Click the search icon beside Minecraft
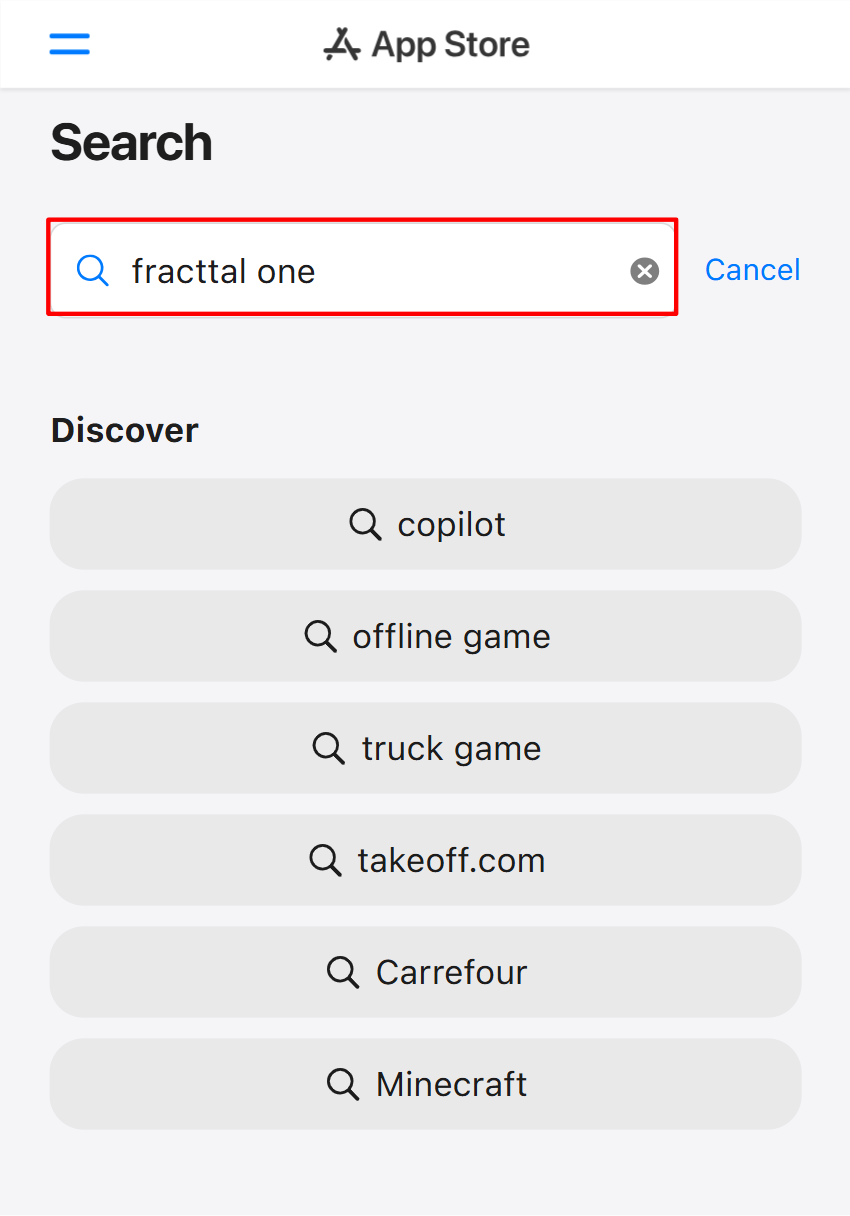The width and height of the screenshot is (850, 1216). tap(343, 1084)
